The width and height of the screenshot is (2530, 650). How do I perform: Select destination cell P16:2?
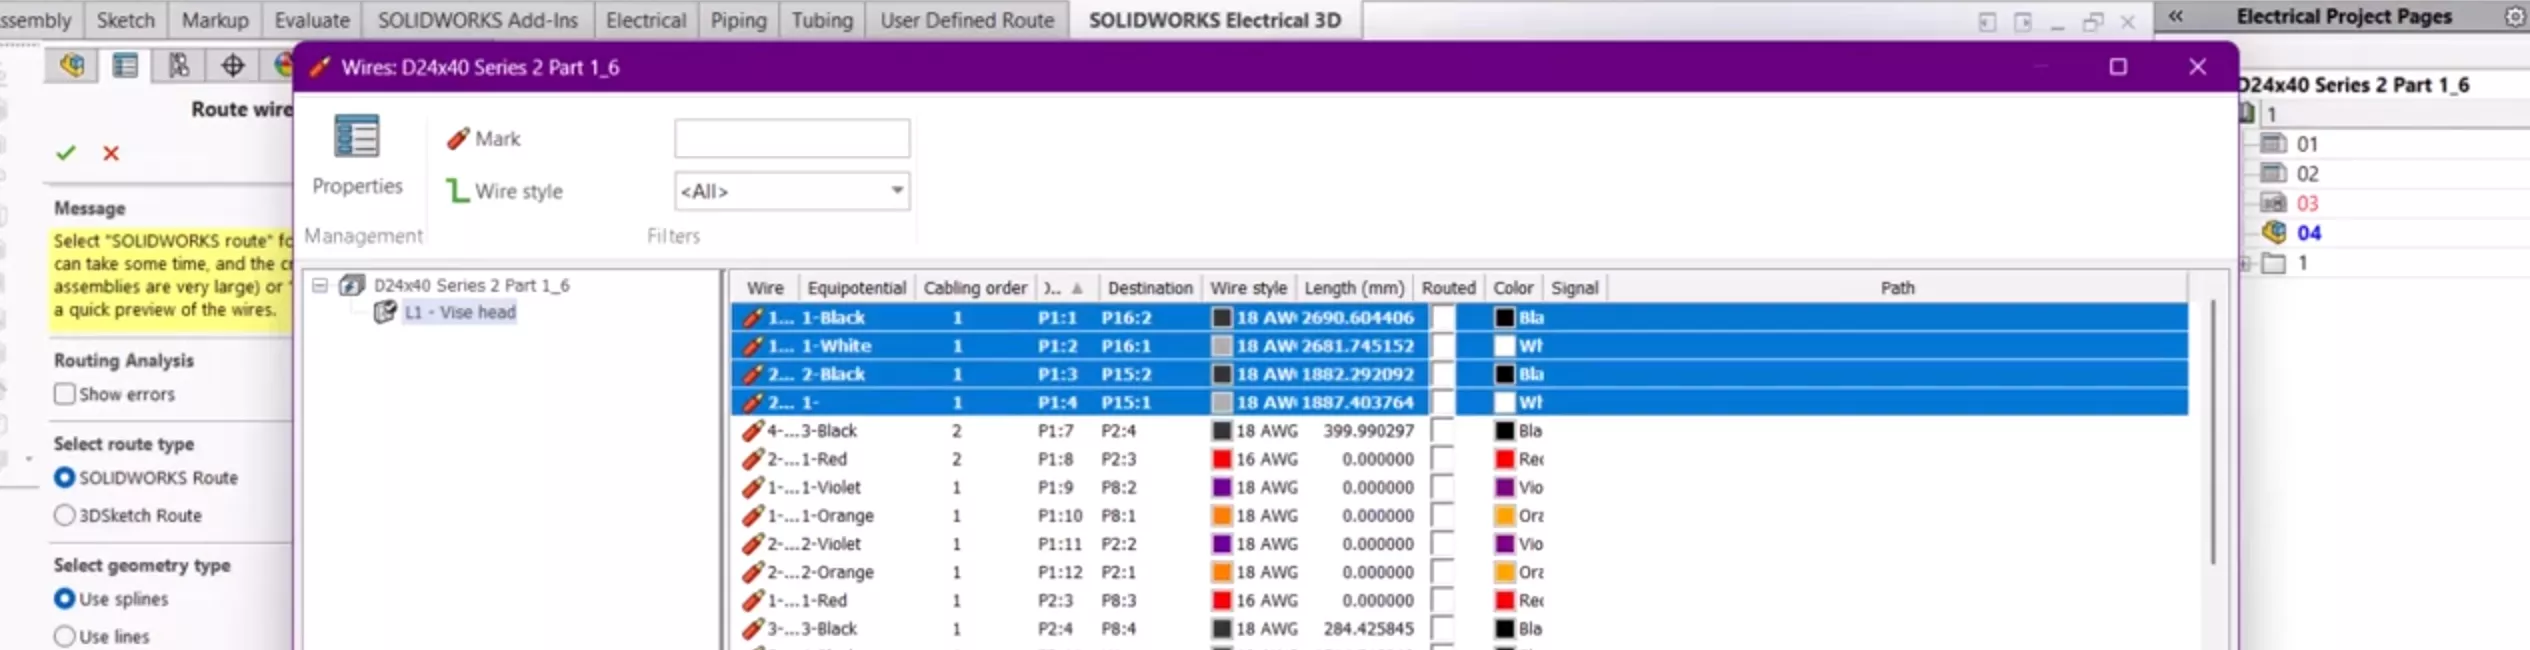pyautogui.click(x=1126, y=318)
